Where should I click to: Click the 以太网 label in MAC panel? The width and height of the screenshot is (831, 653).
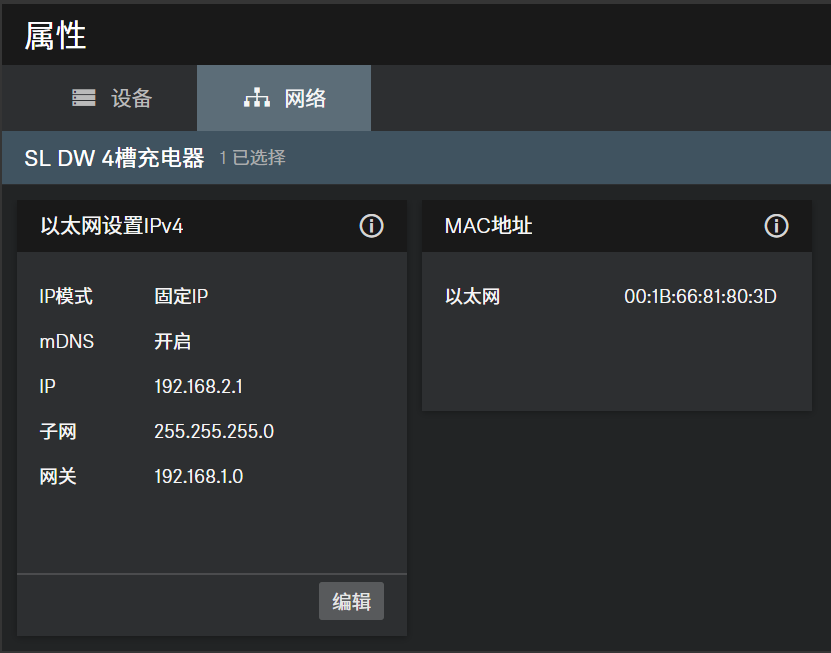(472, 296)
